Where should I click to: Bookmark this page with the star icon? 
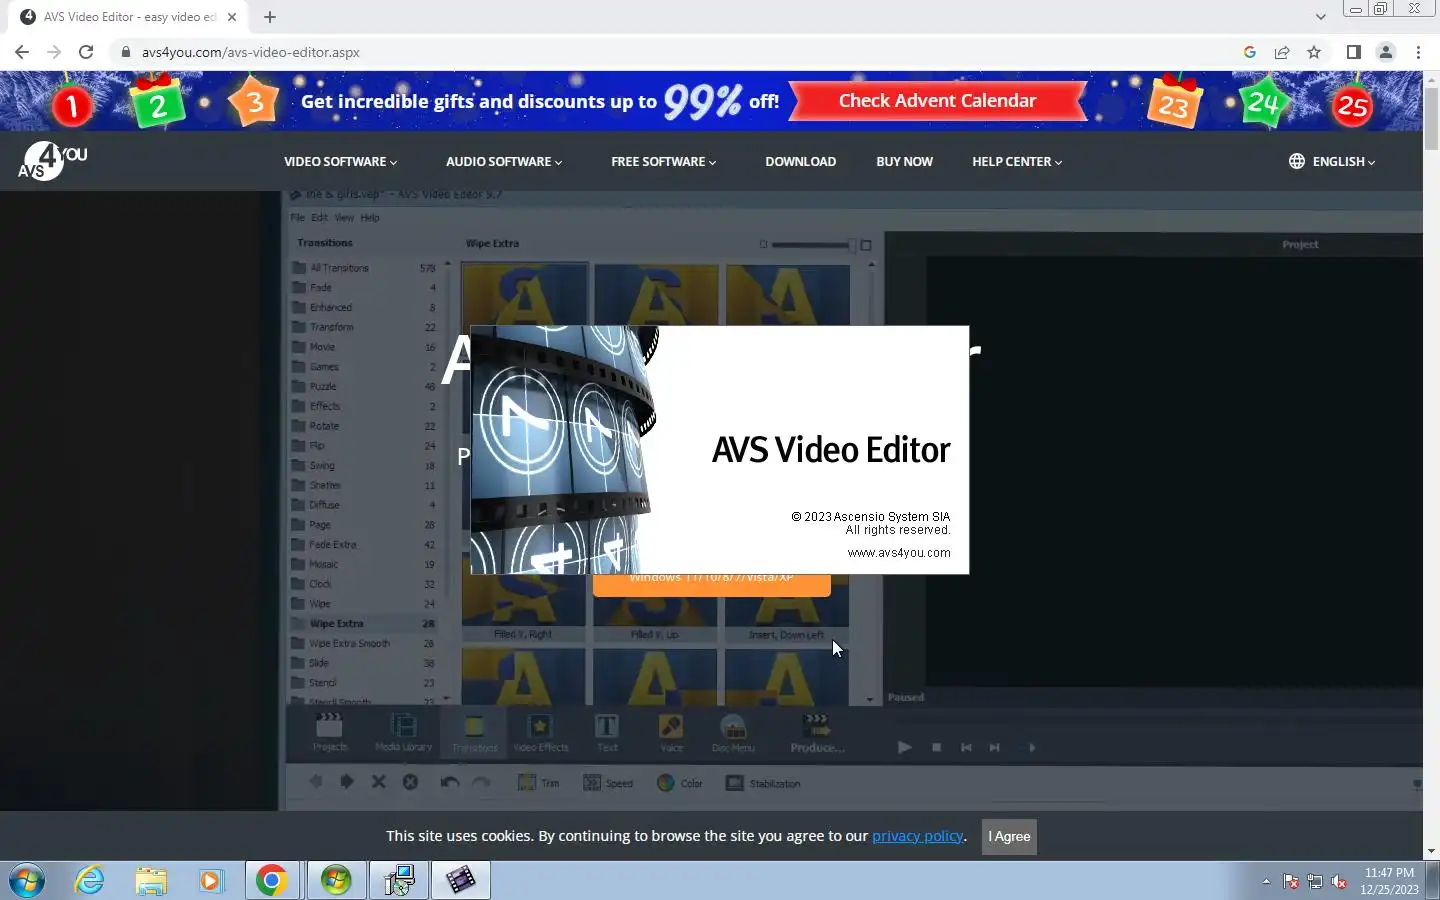coord(1314,52)
